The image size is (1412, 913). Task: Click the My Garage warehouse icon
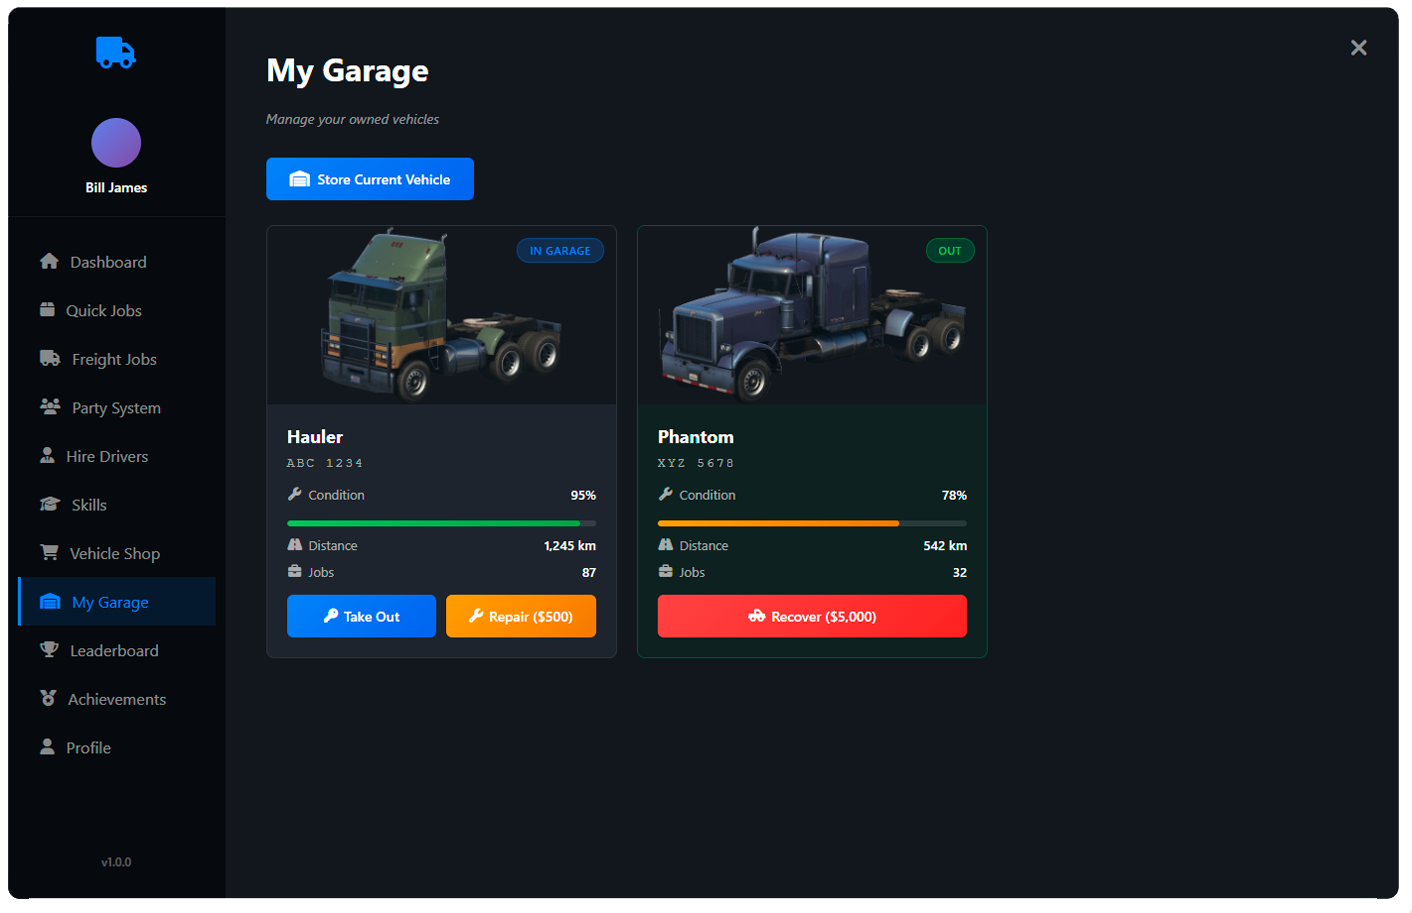(x=50, y=601)
